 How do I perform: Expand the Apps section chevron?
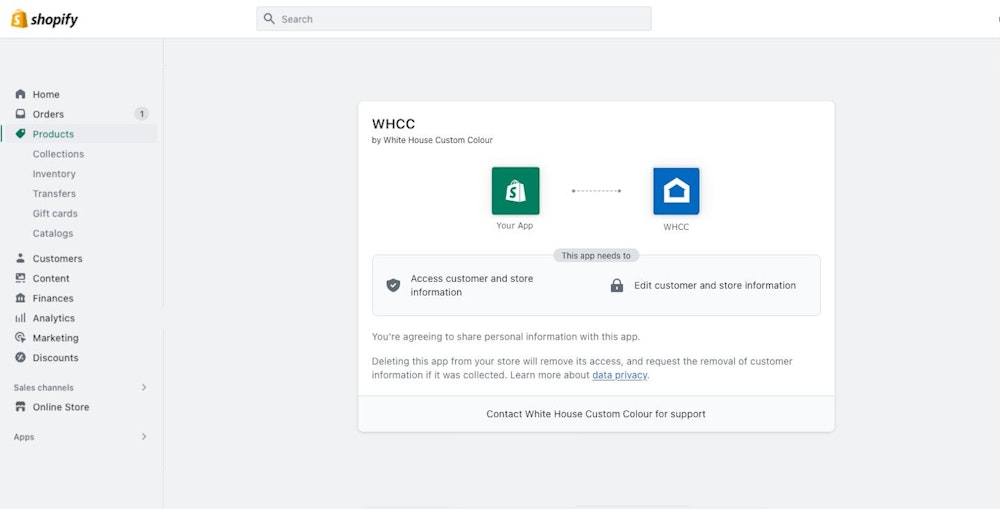143,437
